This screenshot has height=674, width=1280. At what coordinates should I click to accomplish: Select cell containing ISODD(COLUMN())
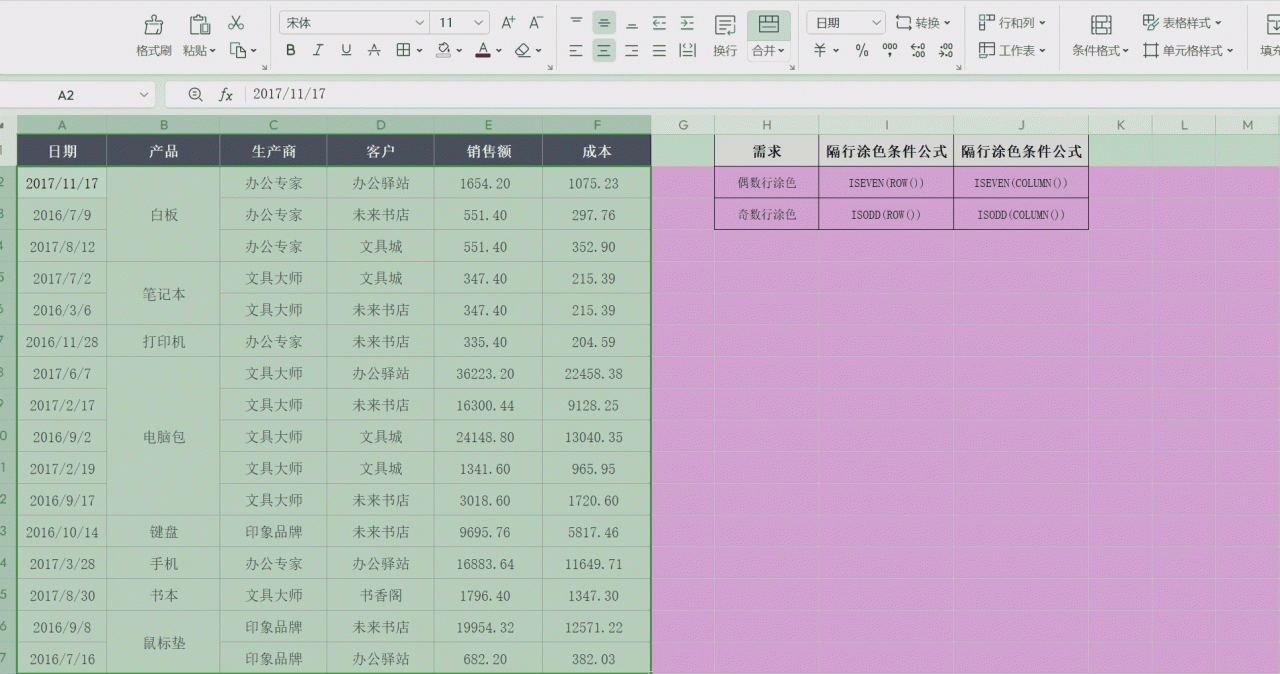click(1021, 214)
